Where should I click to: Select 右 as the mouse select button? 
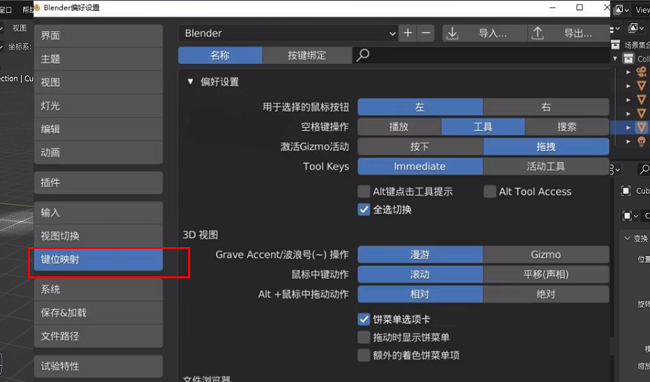546,107
